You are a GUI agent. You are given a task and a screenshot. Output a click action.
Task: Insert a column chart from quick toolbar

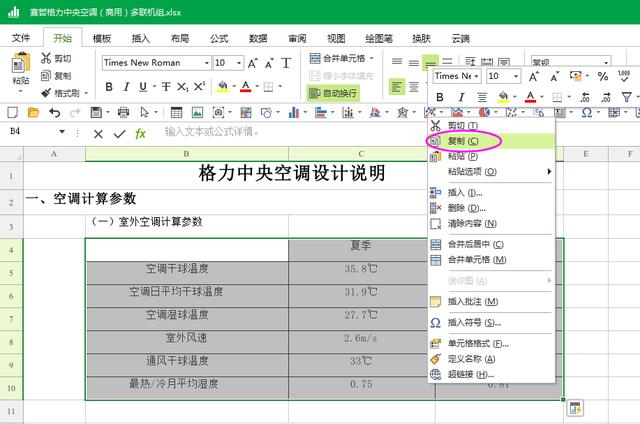click(293, 112)
